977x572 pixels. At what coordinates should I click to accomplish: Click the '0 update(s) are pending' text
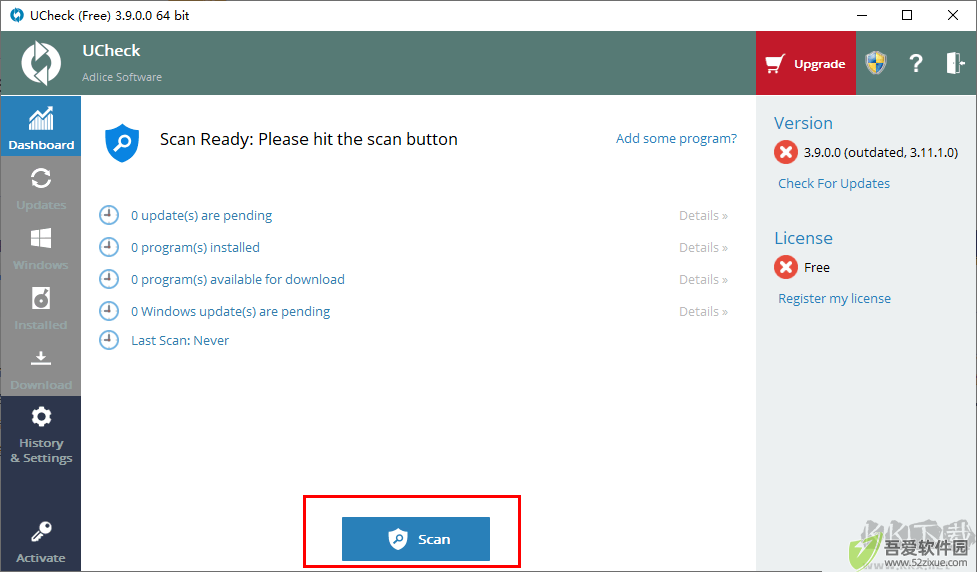[x=201, y=216]
